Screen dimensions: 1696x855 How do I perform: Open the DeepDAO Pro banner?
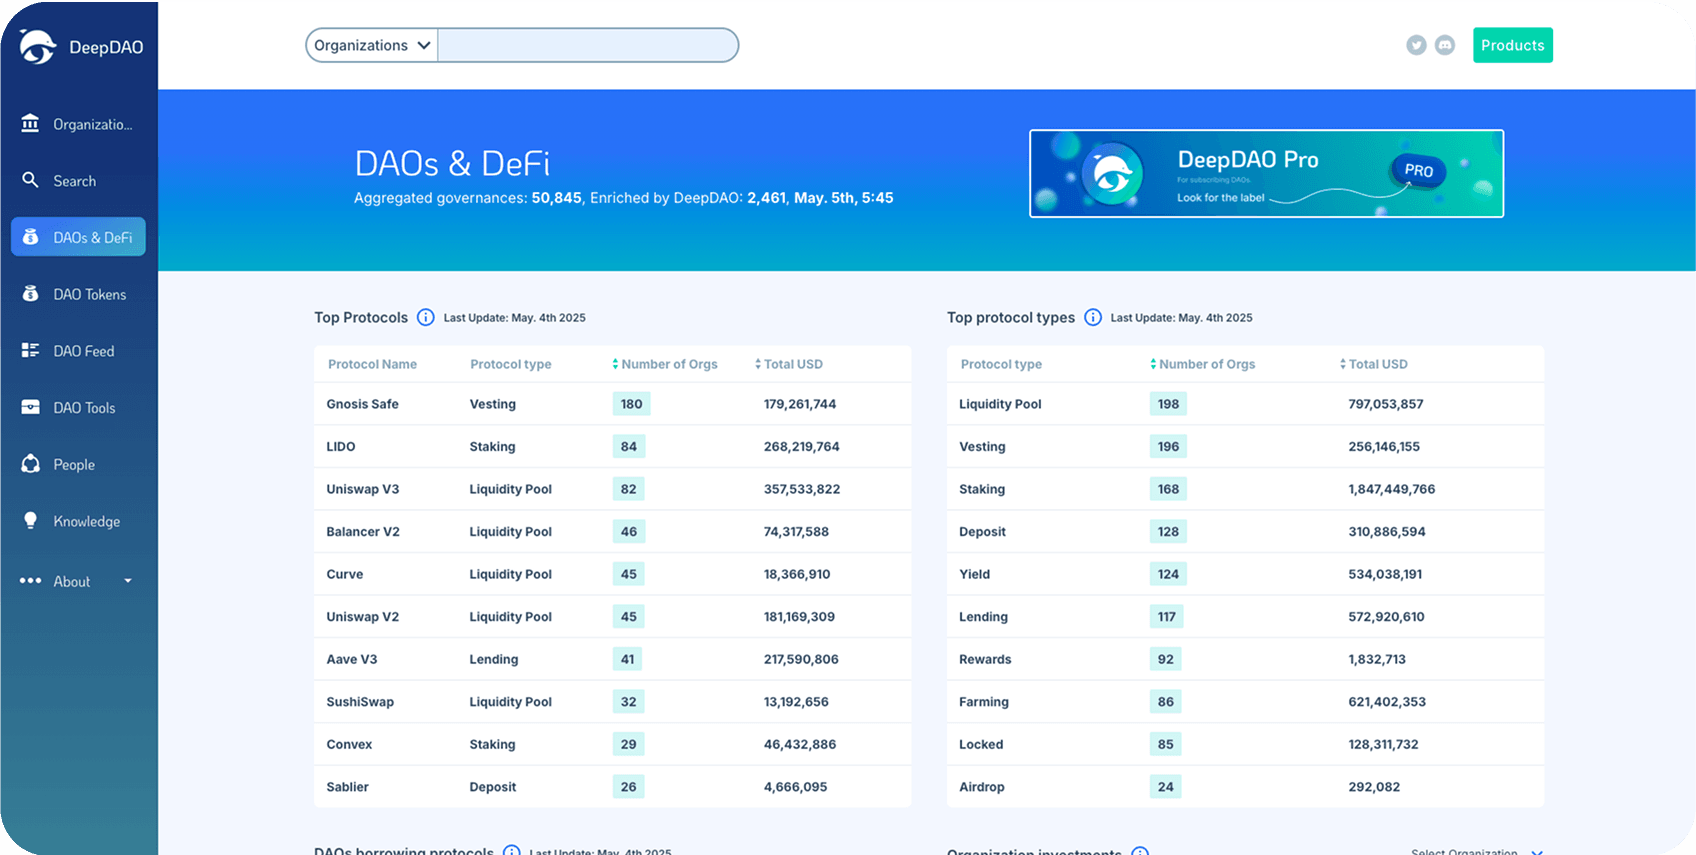tap(1266, 173)
